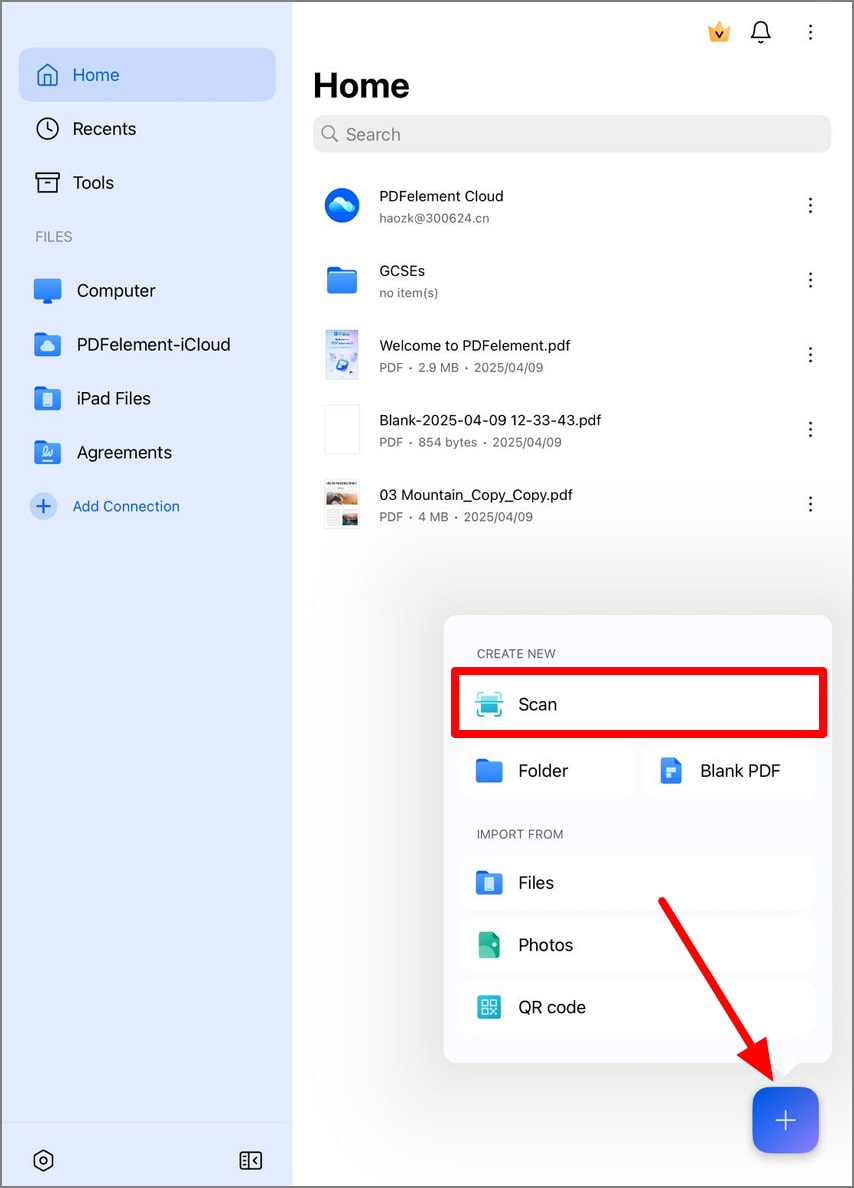
Task: Collapse the sidebar panel
Action: 250,1160
